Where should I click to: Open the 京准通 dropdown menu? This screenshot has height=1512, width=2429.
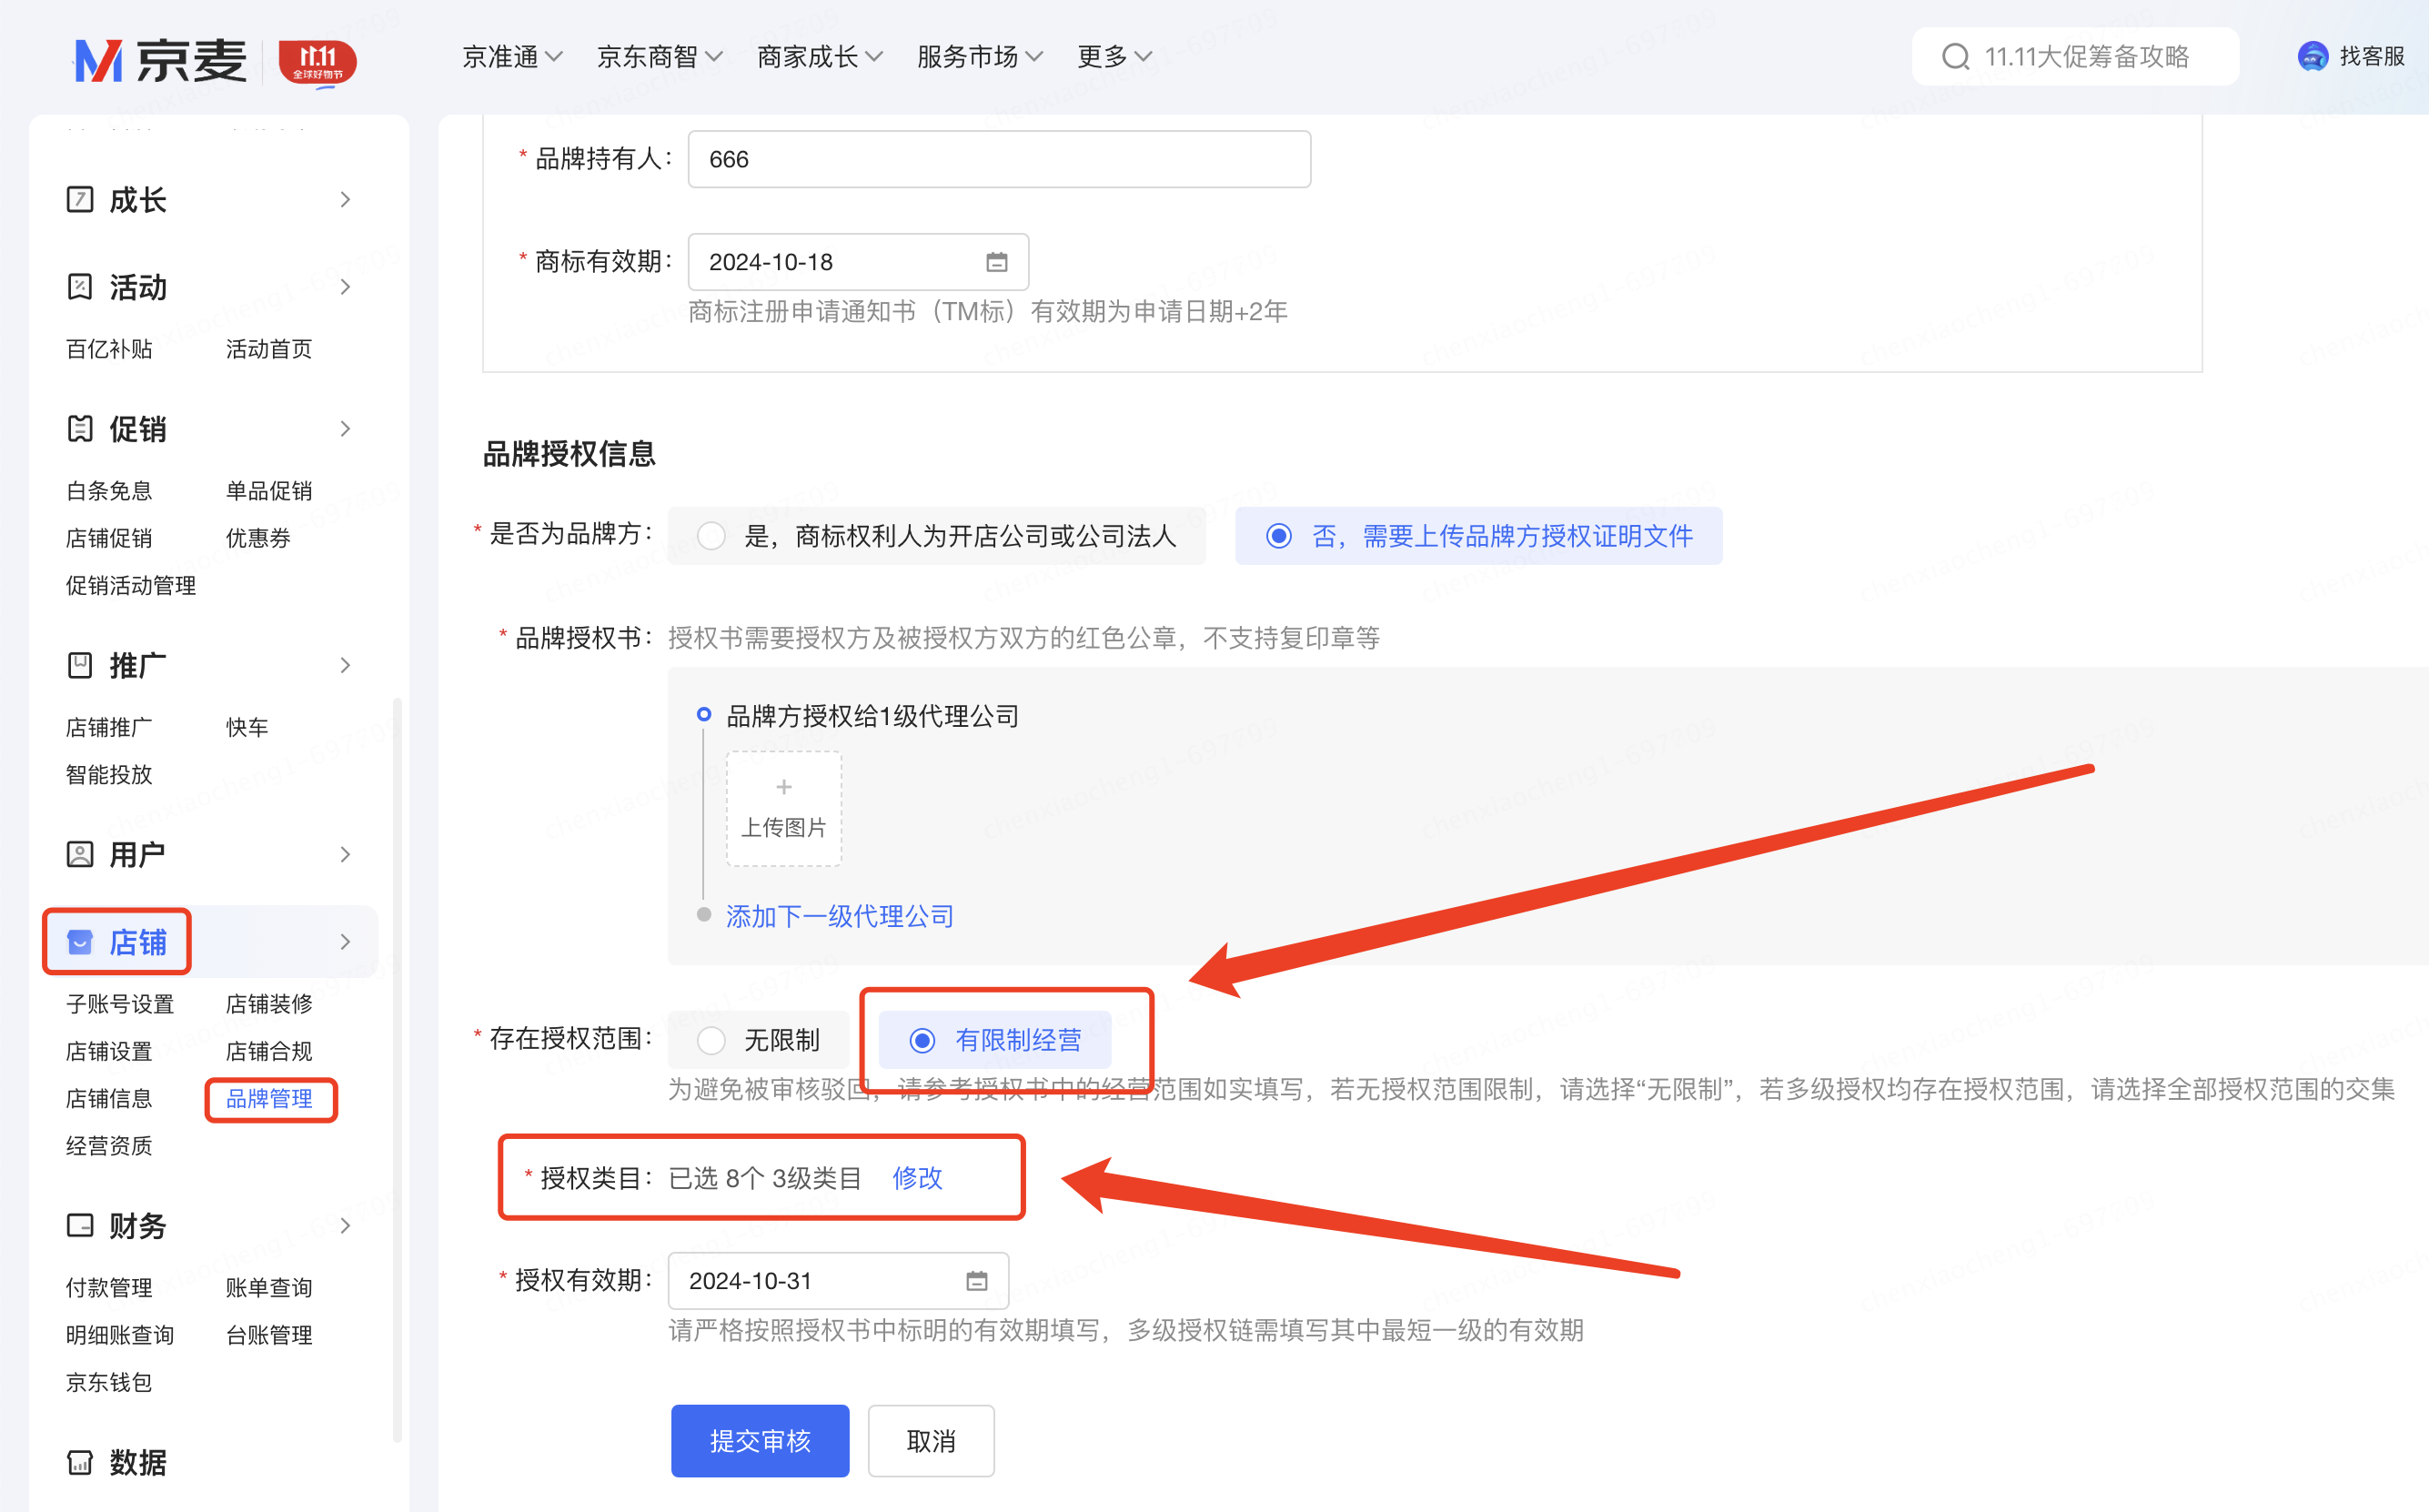[x=512, y=57]
